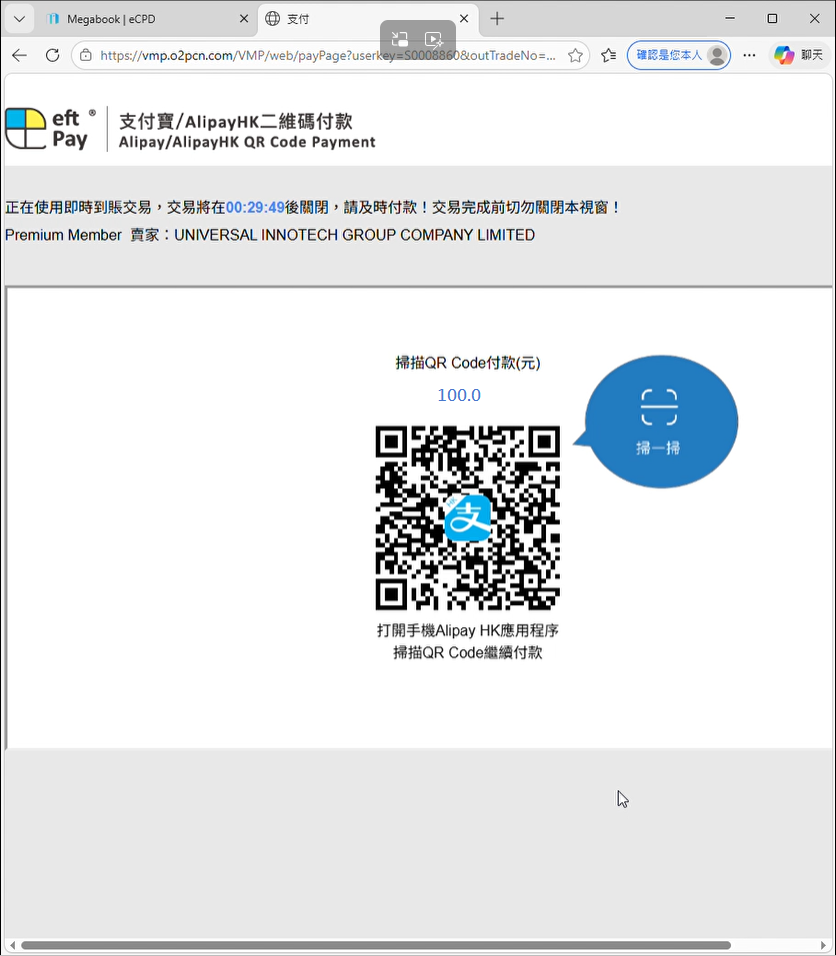Click the countdown timer 00:29:49
Screen dimensions: 836x956
click(x=255, y=207)
